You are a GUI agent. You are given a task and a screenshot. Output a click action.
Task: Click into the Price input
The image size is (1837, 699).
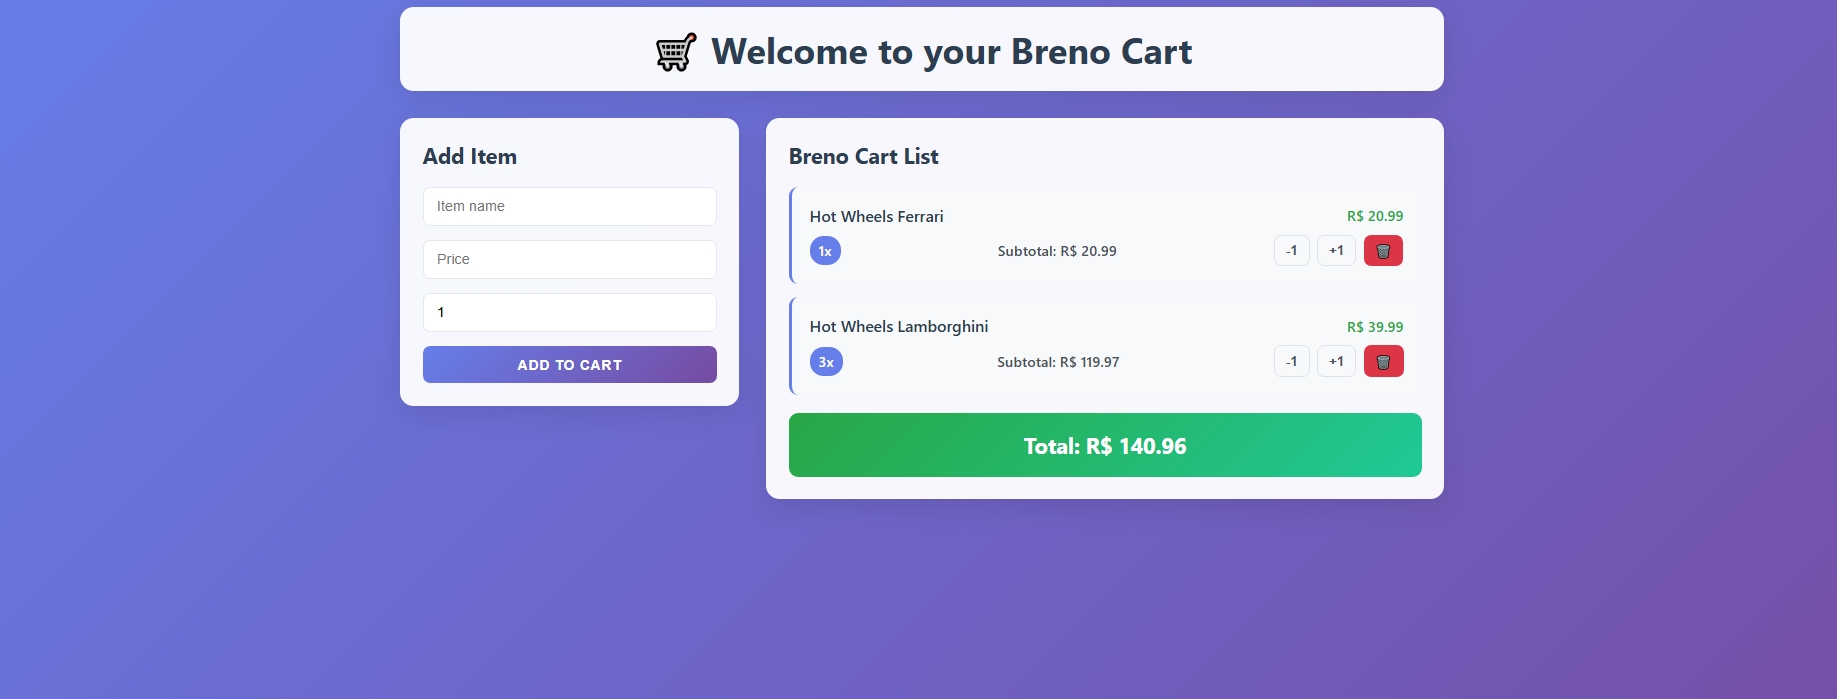[569, 259]
